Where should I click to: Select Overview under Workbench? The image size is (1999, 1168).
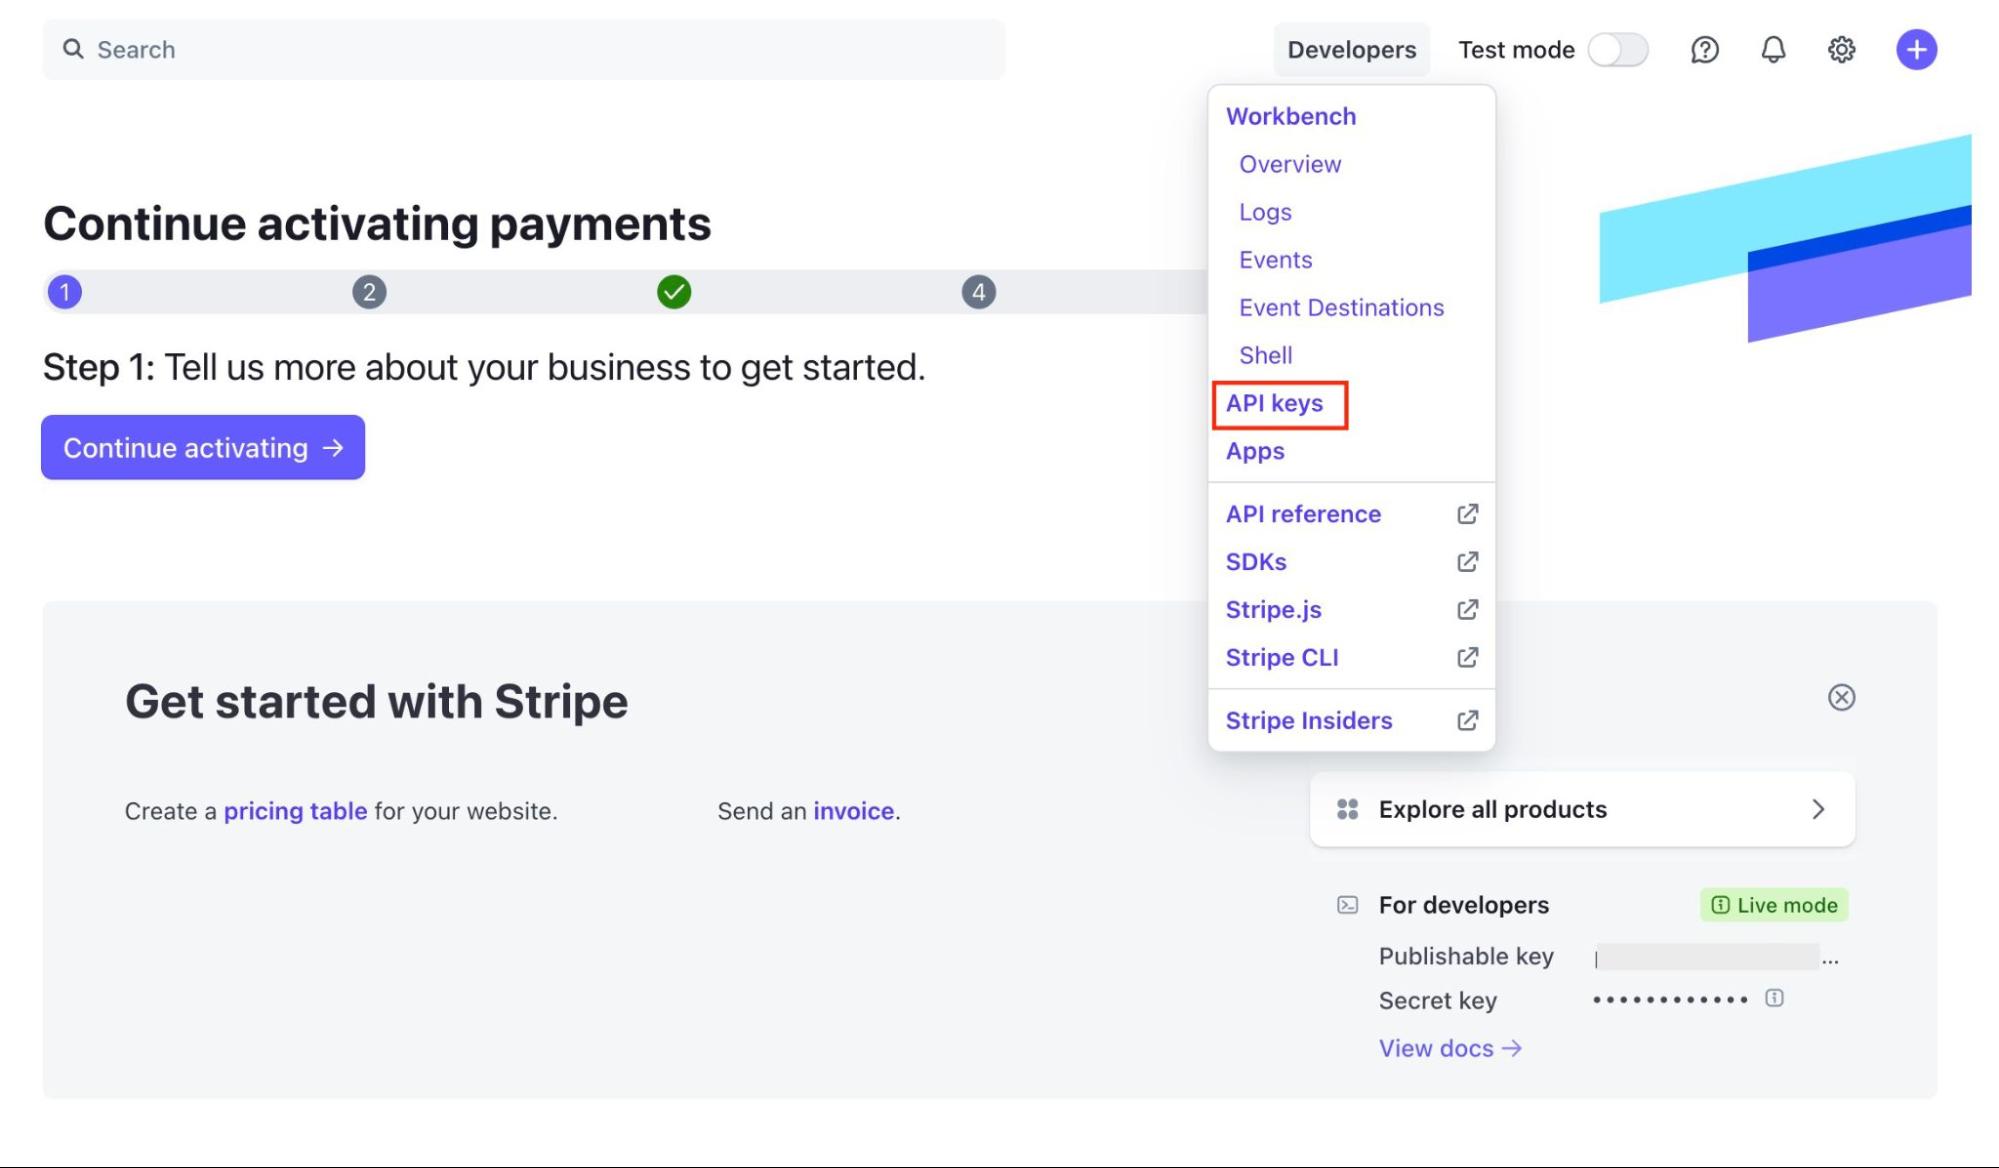pos(1290,164)
